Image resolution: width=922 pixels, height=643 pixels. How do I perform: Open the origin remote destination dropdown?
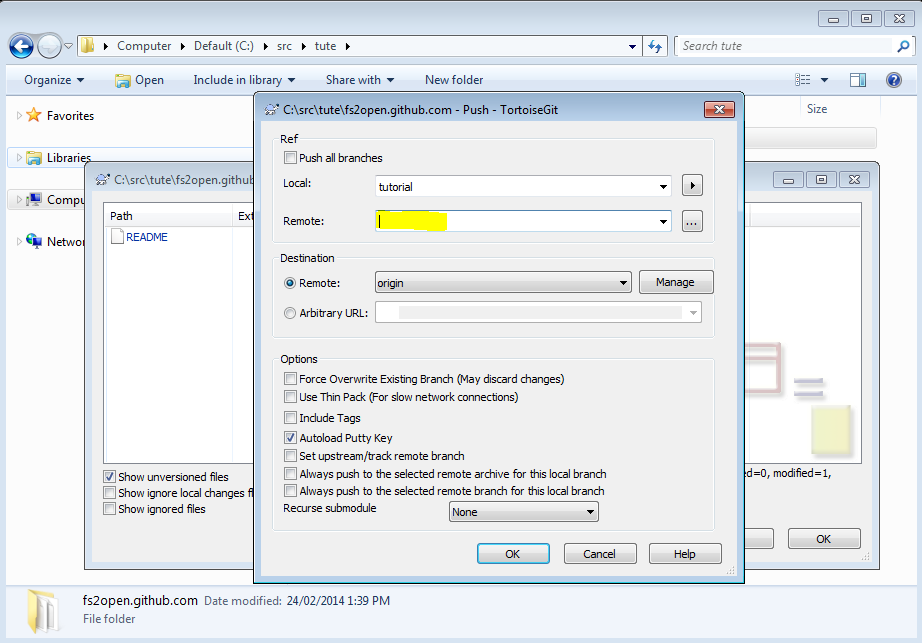[503, 283]
